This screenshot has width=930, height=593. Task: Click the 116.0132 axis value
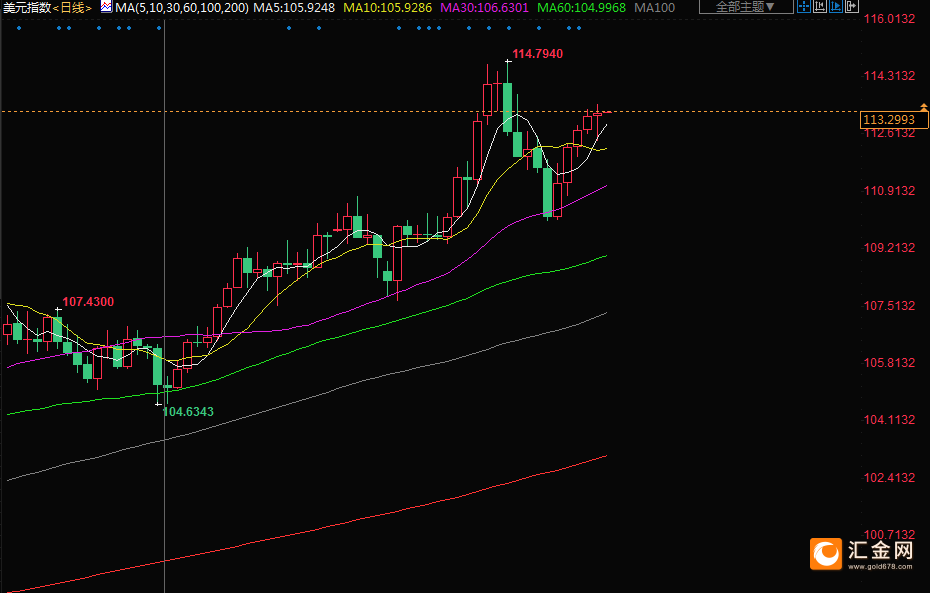tap(889, 18)
